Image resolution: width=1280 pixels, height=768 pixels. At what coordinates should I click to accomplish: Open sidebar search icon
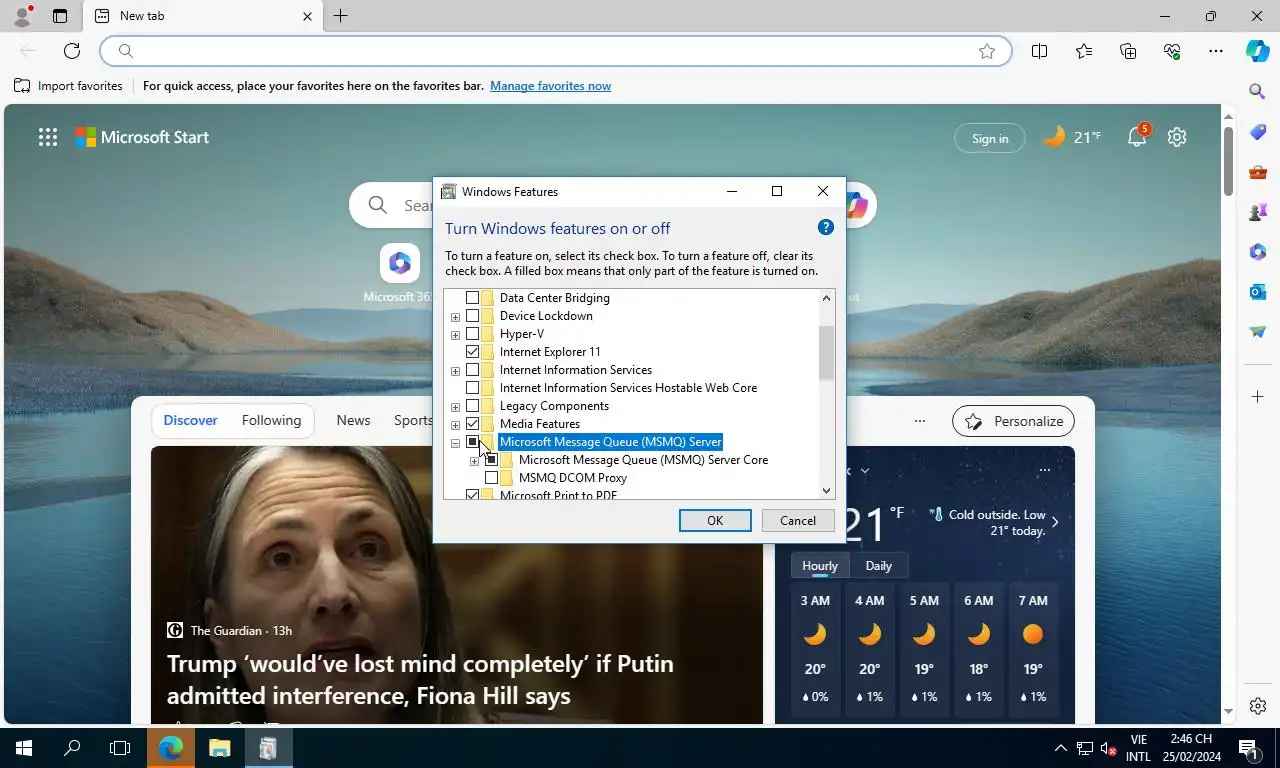click(1258, 92)
